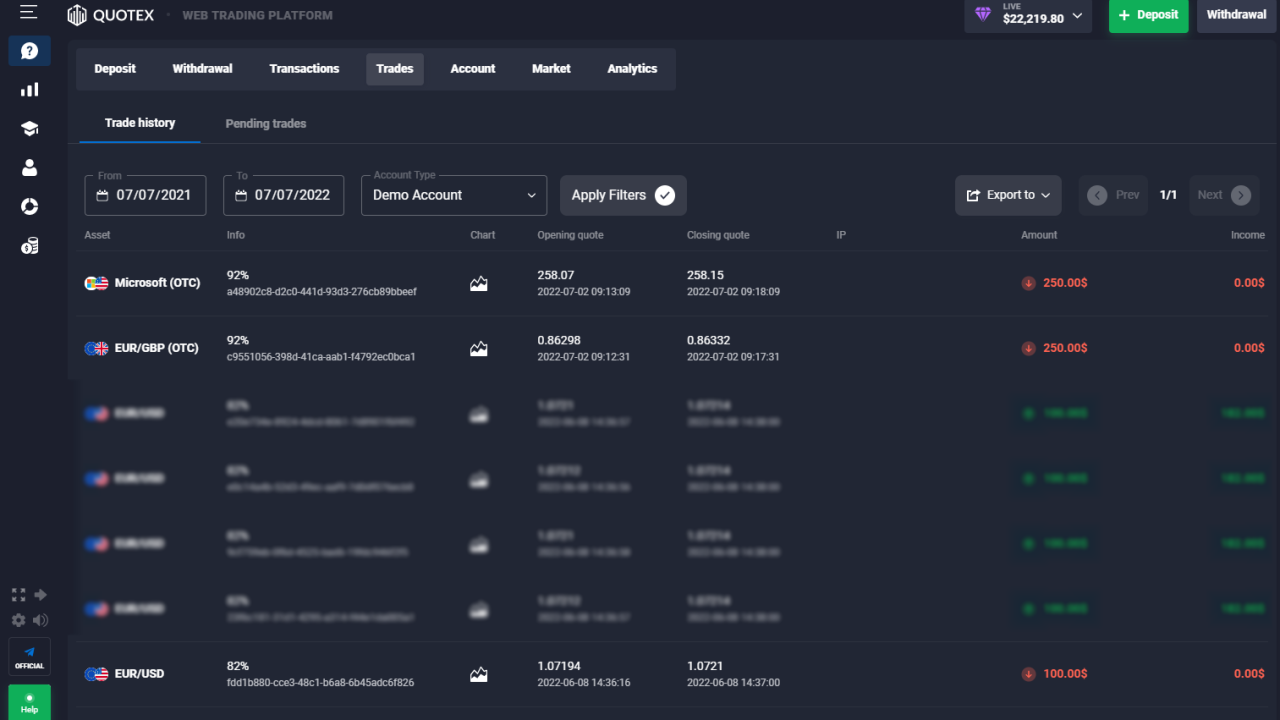
Task: Open the Account Type dropdown
Action: click(x=454, y=195)
